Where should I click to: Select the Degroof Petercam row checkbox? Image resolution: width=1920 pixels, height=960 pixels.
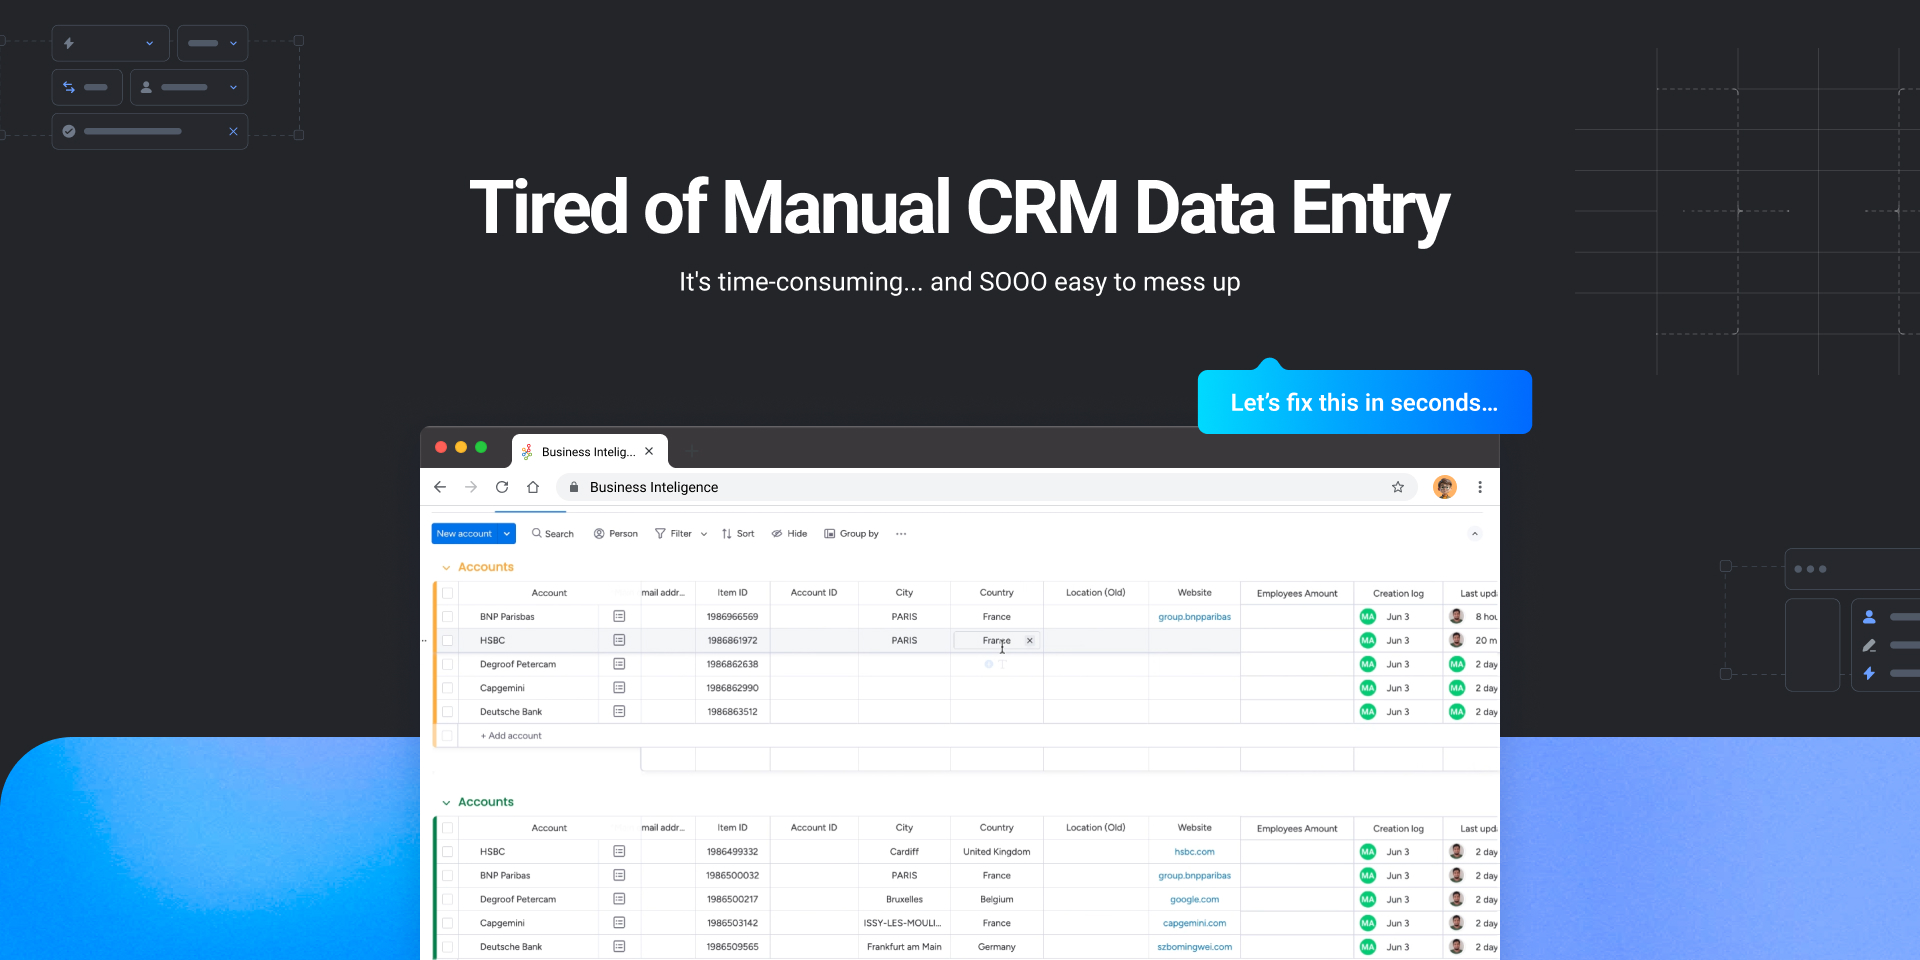(x=447, y=665)
